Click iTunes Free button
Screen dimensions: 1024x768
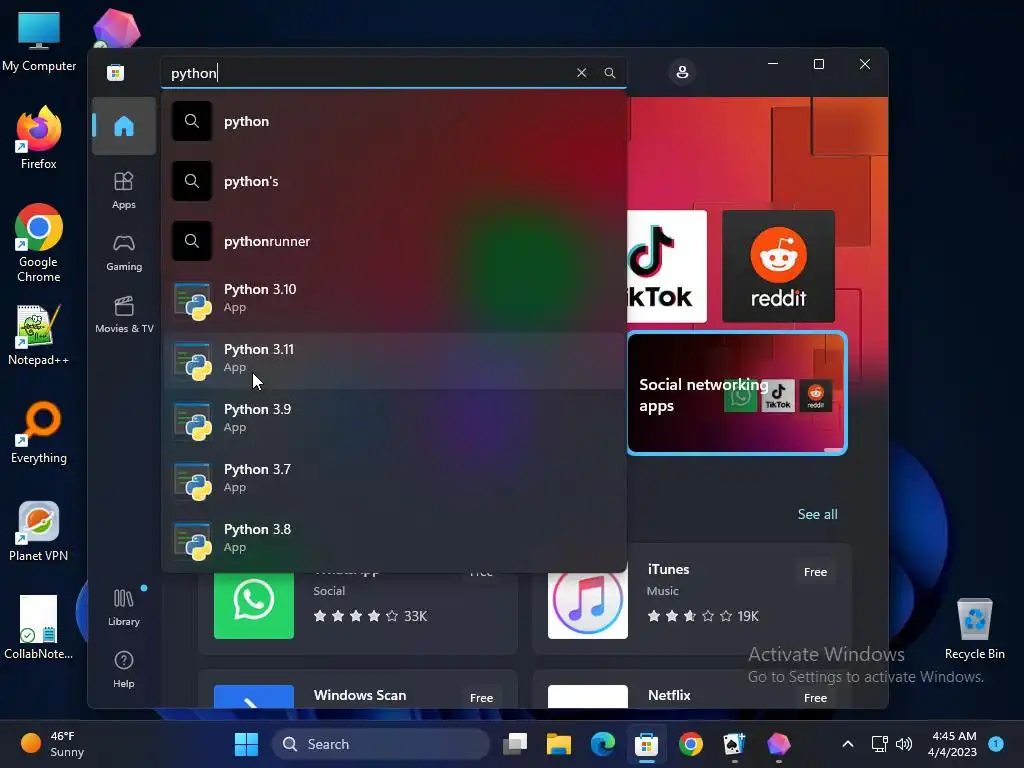(815, 572)
